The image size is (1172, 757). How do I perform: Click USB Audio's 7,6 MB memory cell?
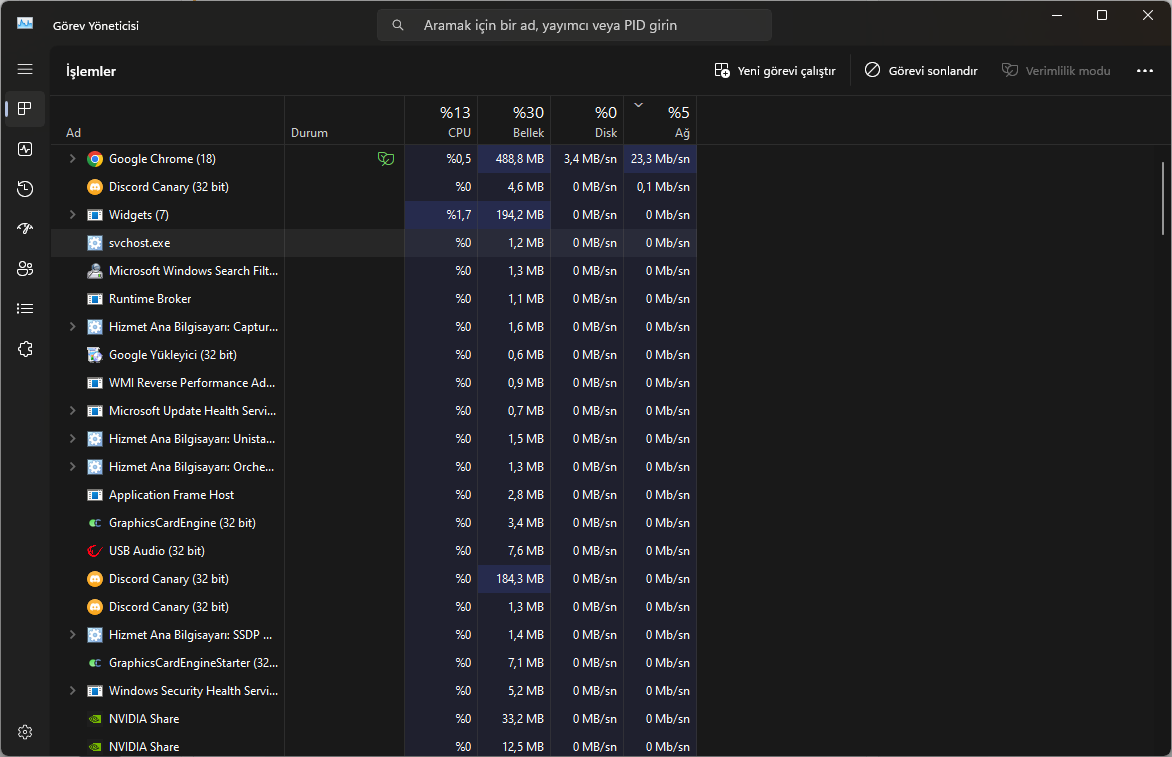[514, 551]
